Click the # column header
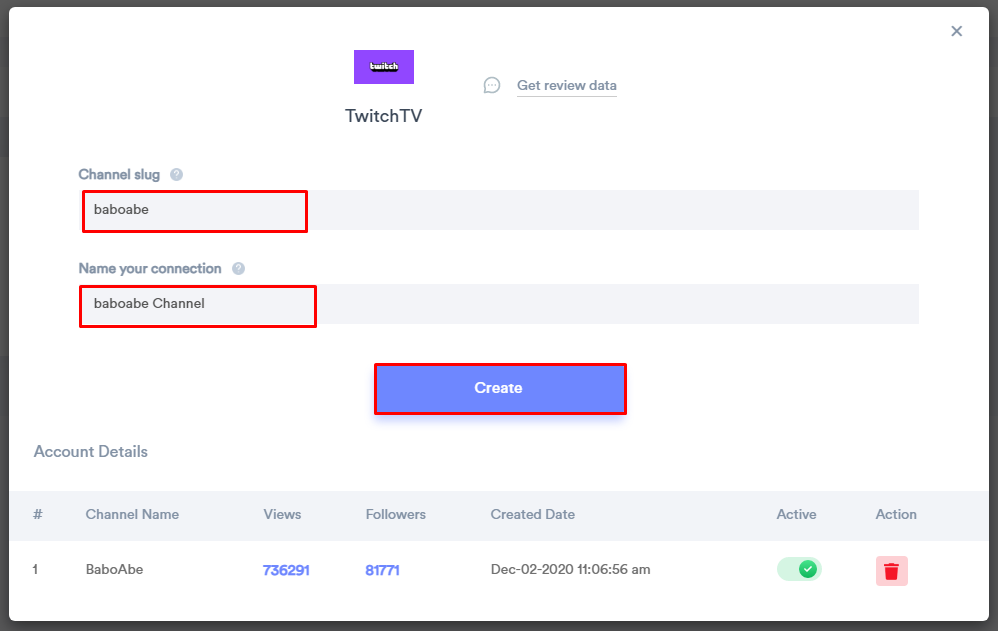The height and width of the screenshot is (631, 998). pyautogui.click(x=38, y=514)
